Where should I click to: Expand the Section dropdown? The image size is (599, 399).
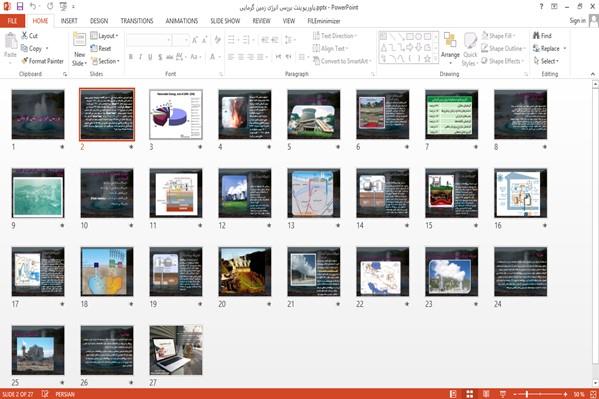coord(105,61)
